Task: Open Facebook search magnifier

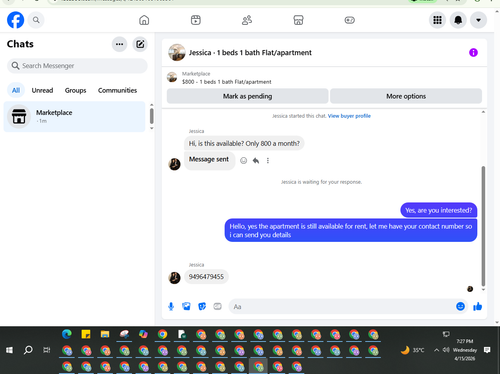Action: pyautogui.click(x=36, y=20)
